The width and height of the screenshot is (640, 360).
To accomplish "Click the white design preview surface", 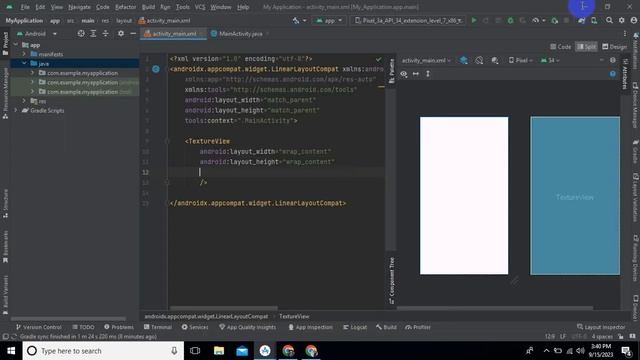I will tap(464, 196).
